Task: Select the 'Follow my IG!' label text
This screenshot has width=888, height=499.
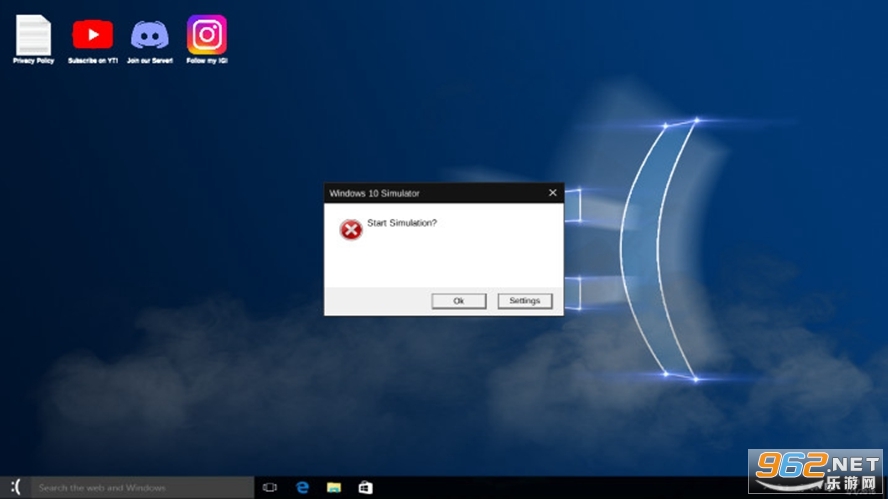Action: tap(207, 61)
